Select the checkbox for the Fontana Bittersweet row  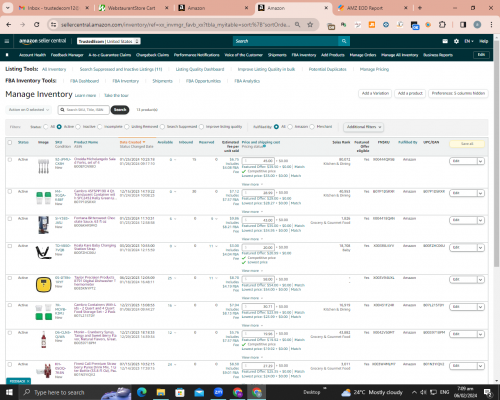click(10, 219)
